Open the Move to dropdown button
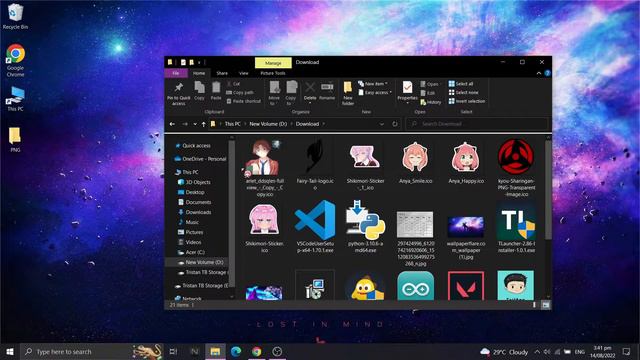Screen dimensions: 640x360 (x=274, y=93)
